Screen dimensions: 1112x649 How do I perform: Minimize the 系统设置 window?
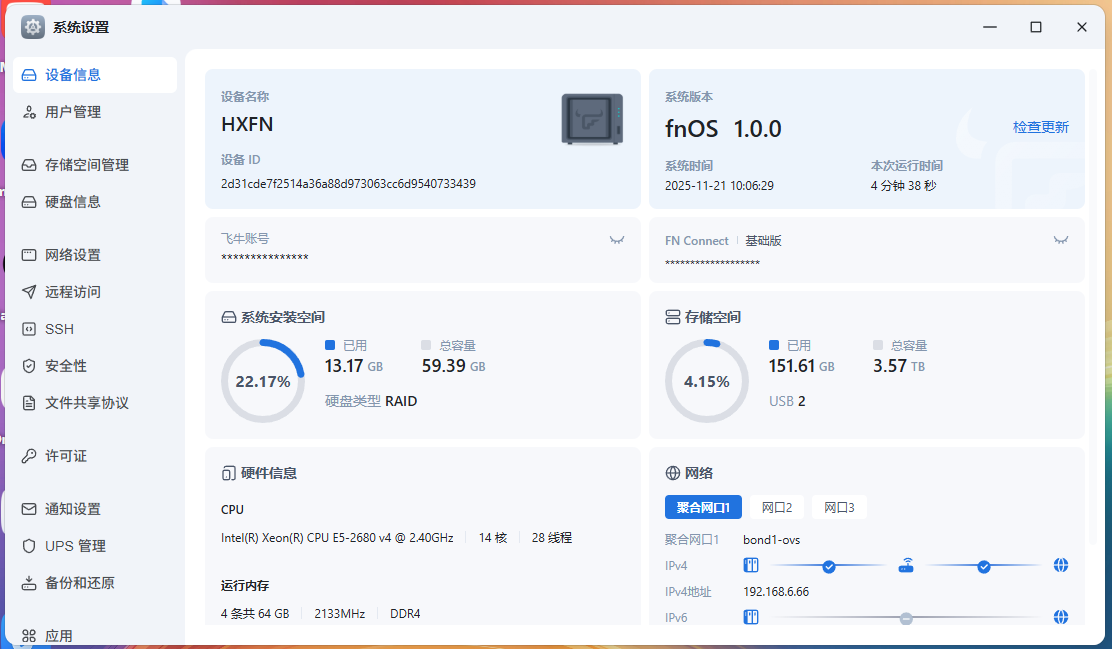[x=990, y=27]
